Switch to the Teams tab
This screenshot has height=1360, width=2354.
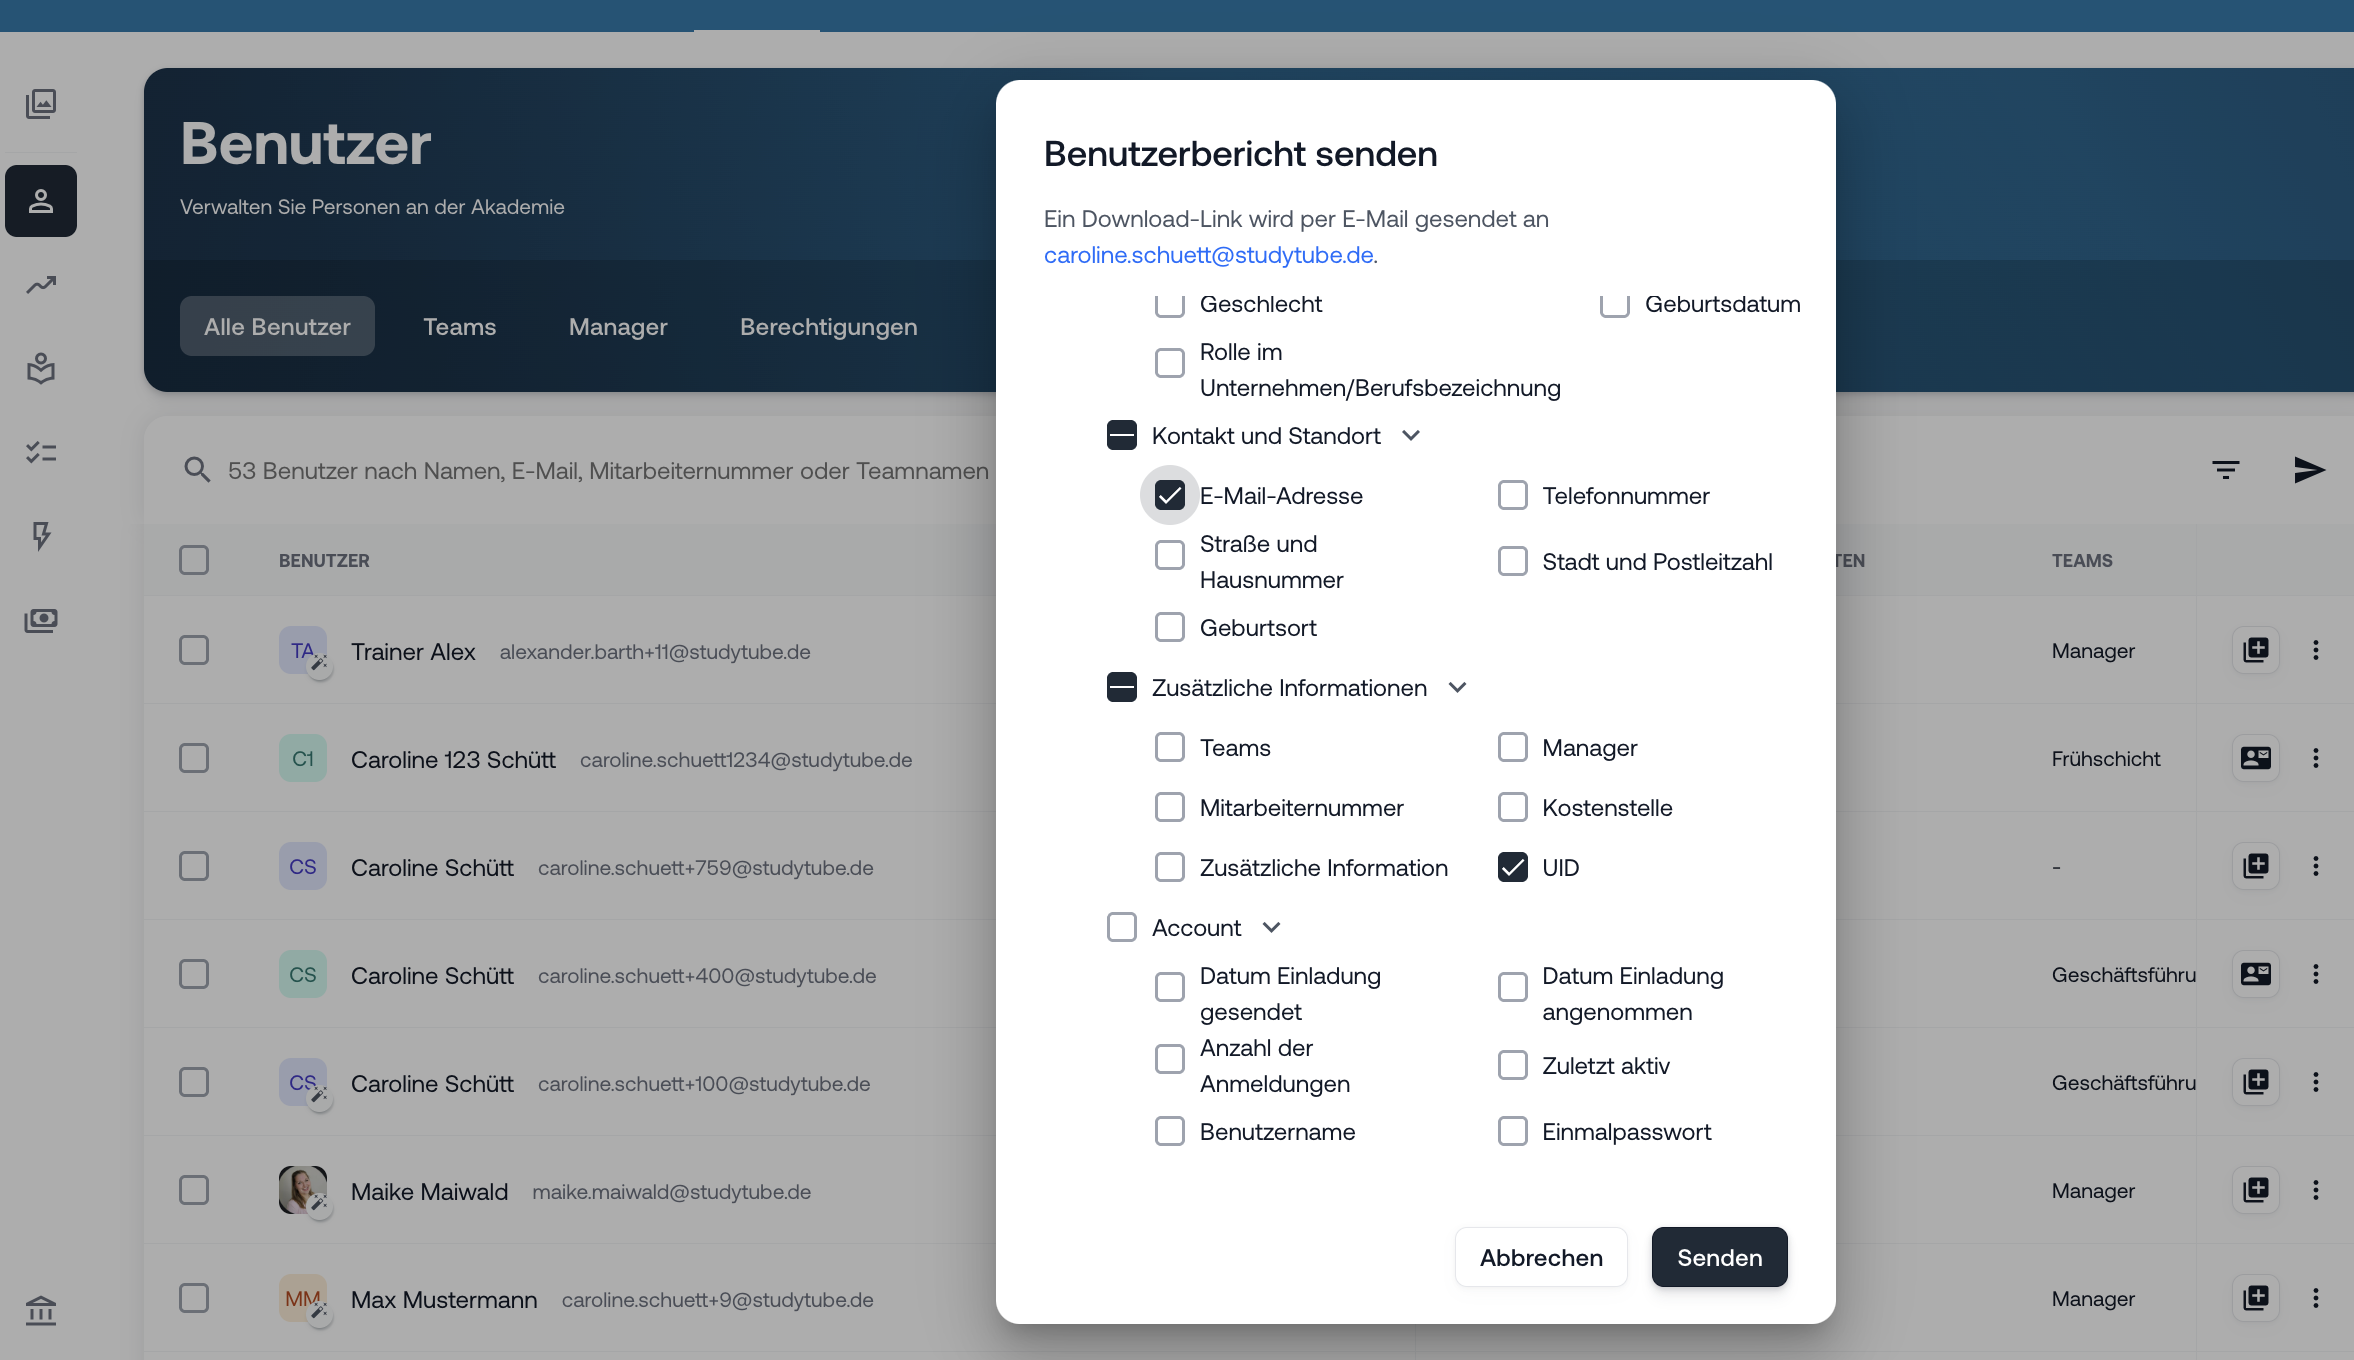(x=459, y=327)
